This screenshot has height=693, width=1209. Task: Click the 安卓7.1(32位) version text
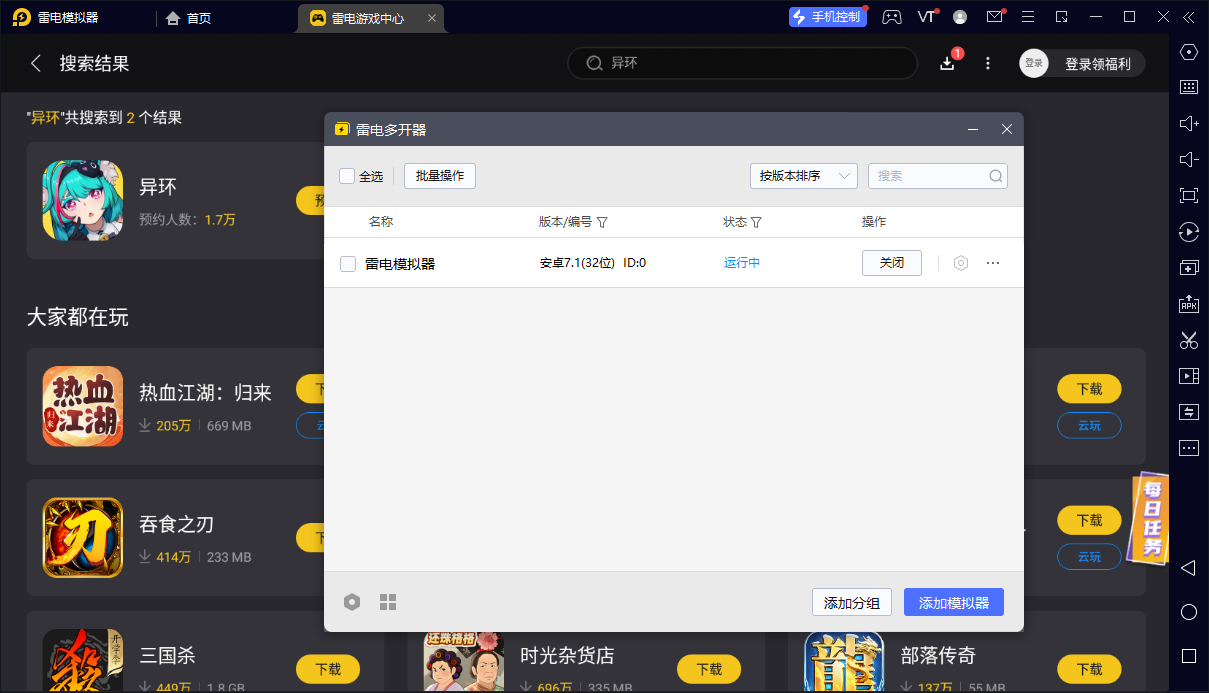[577, 263]
